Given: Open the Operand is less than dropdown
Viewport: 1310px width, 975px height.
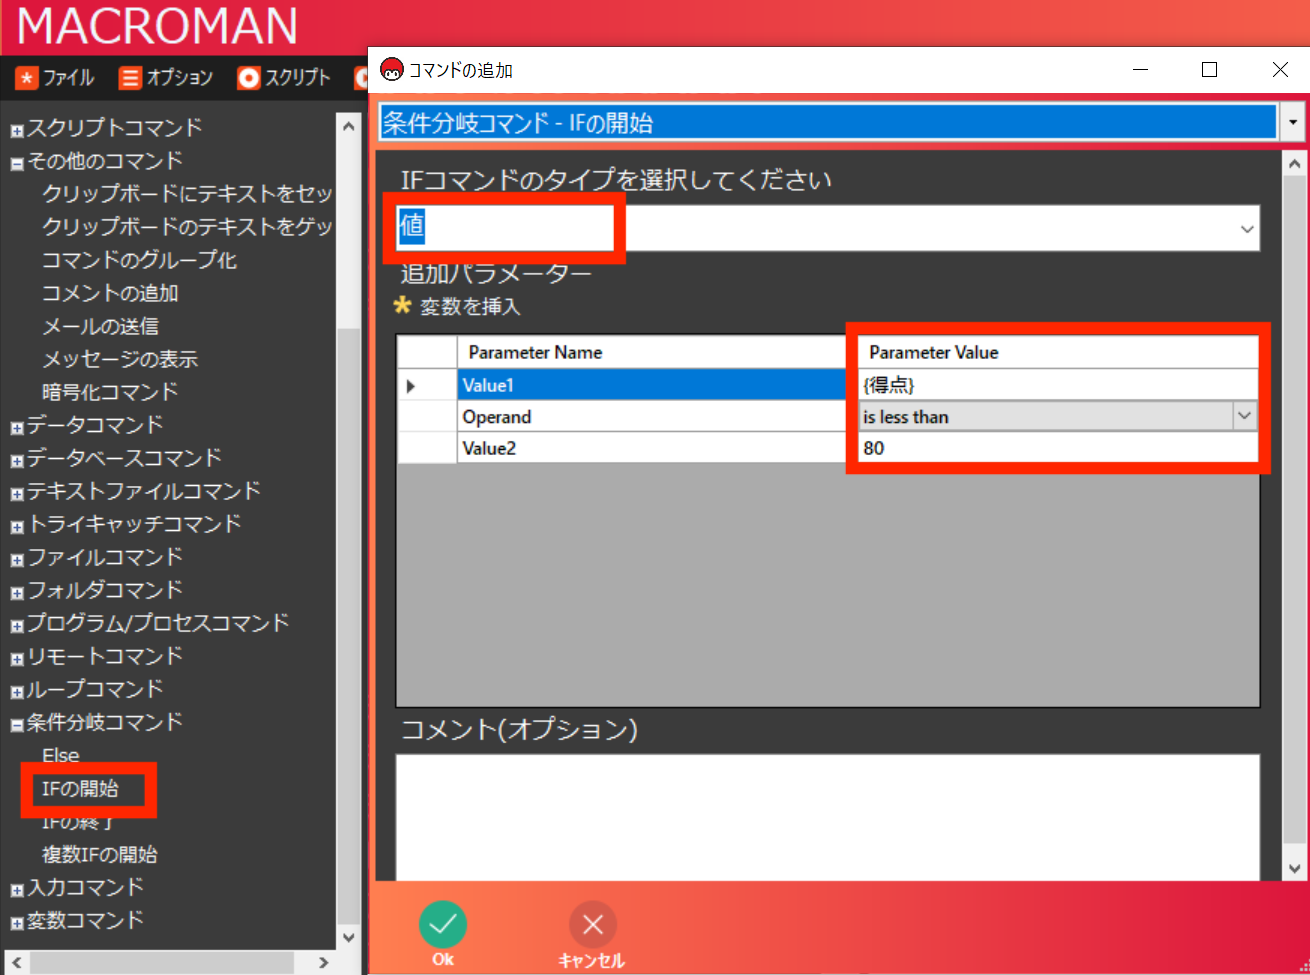Looking at the screenshot, I should 1245,416.
